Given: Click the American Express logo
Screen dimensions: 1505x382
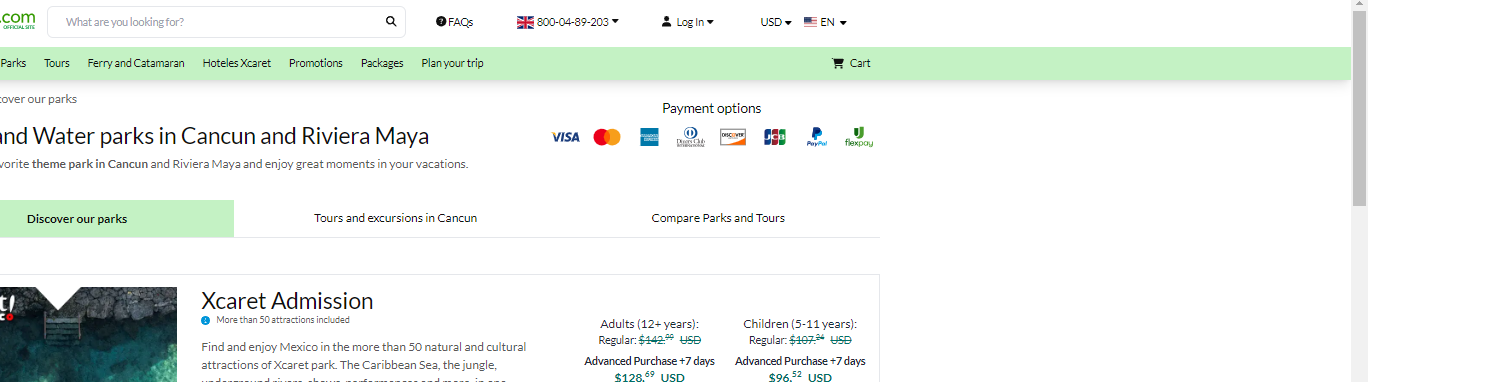Looking at the screenshot, I should pyautogui.click(x=650, y=137).
